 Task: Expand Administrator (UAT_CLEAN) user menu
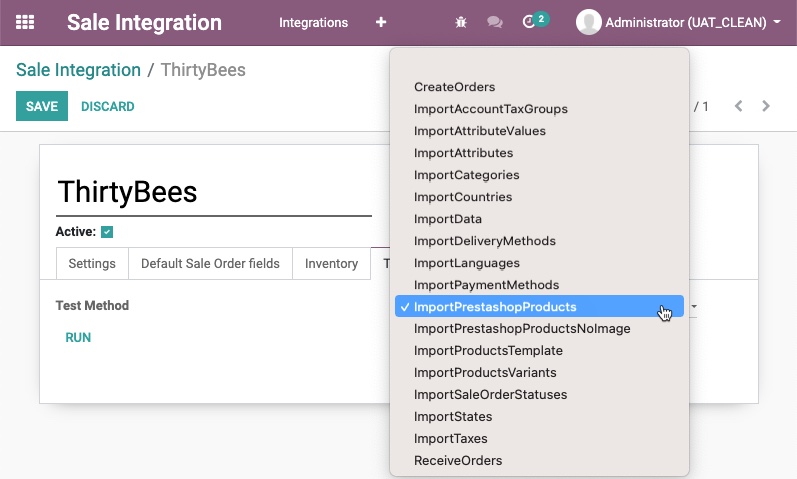click(691, 22)
